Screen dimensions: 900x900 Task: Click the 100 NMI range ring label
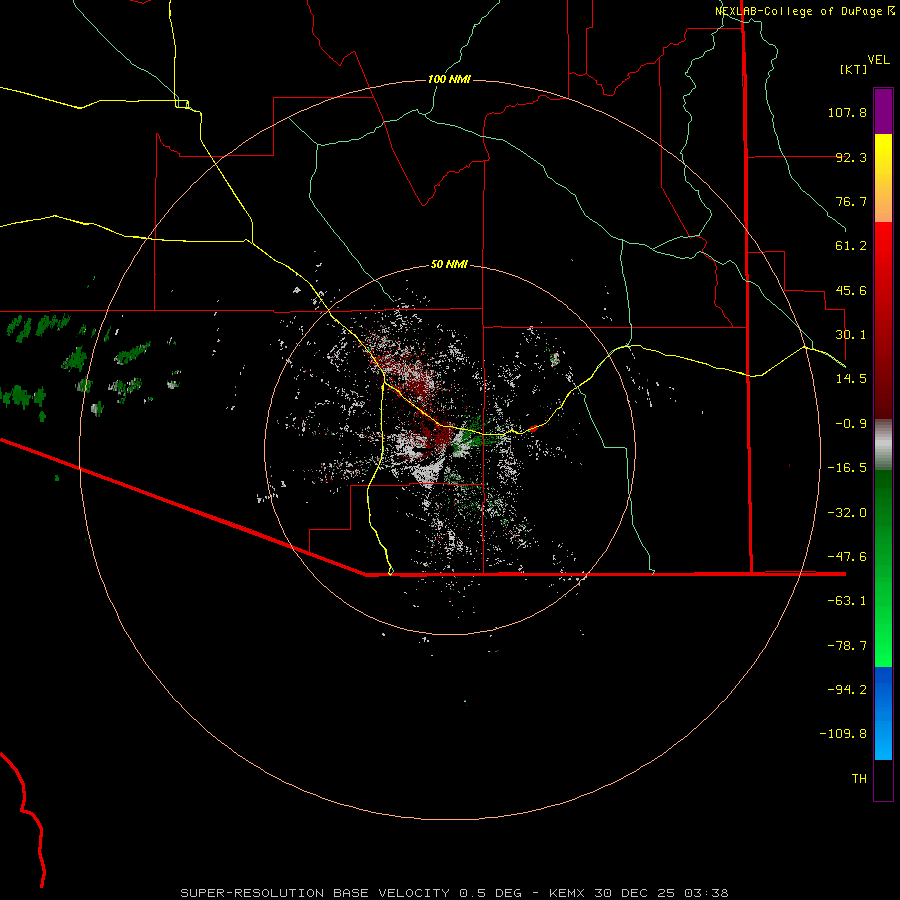coord(449,79)
